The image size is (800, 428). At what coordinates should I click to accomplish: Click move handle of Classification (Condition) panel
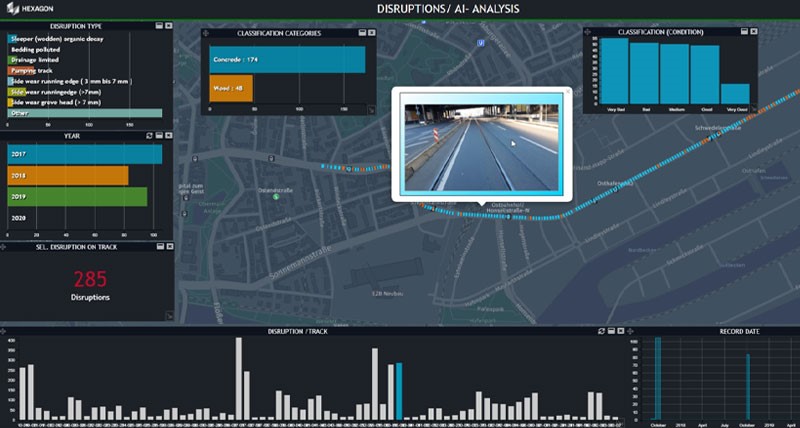click(x=588, y=32)
